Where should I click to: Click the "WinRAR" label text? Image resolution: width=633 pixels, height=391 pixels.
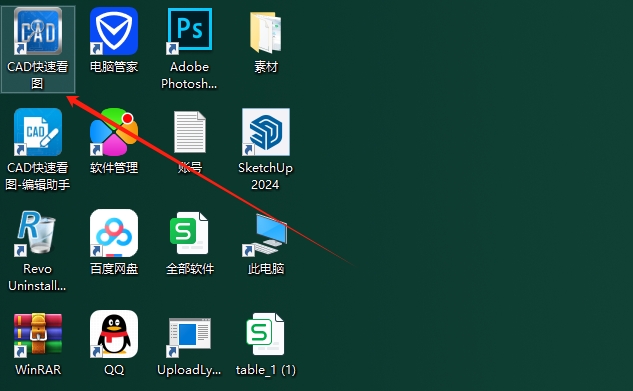tap(38, 370)
